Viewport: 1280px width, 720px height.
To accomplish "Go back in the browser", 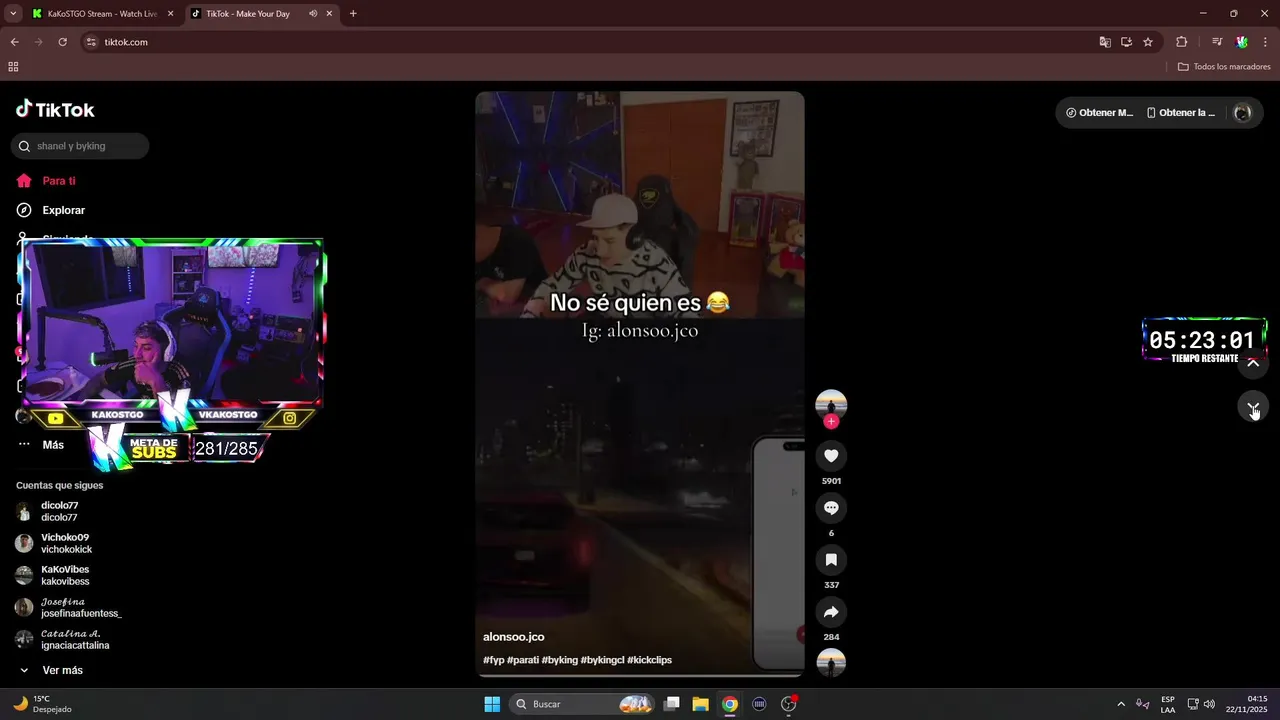I will coord(14,42).
